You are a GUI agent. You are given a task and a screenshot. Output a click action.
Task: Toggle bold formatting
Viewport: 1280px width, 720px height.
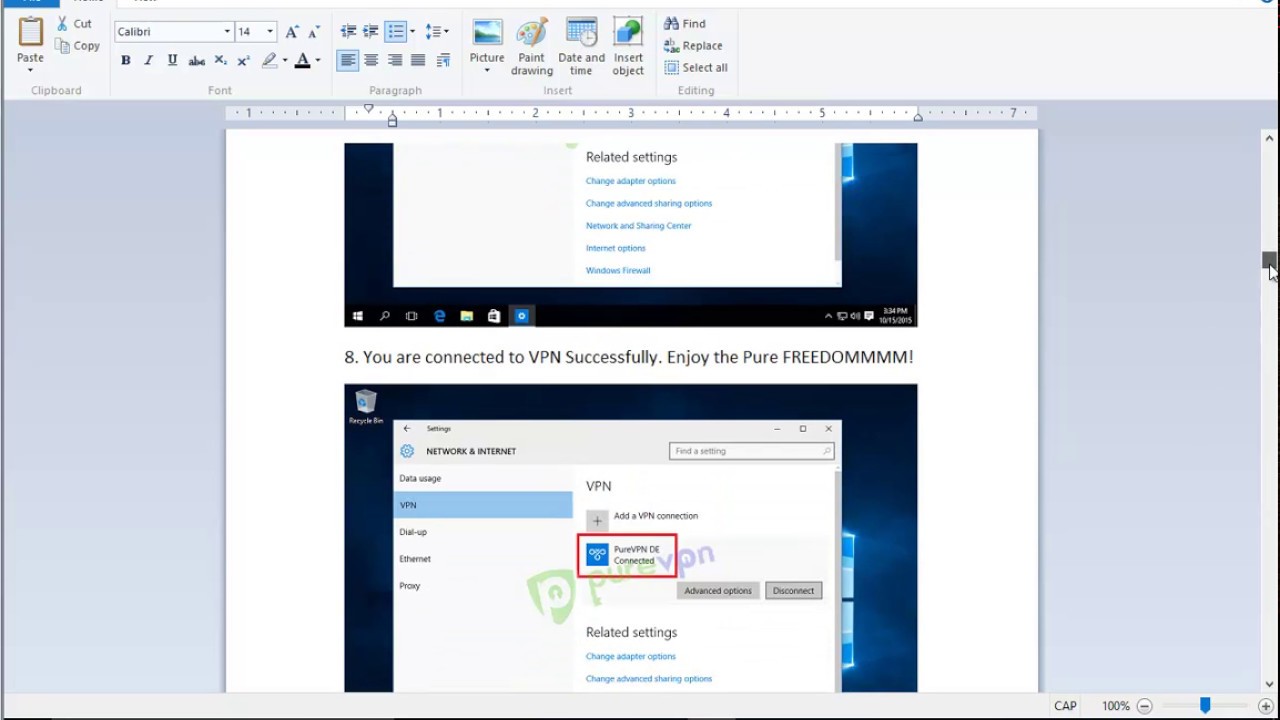[x=126, y=61]
